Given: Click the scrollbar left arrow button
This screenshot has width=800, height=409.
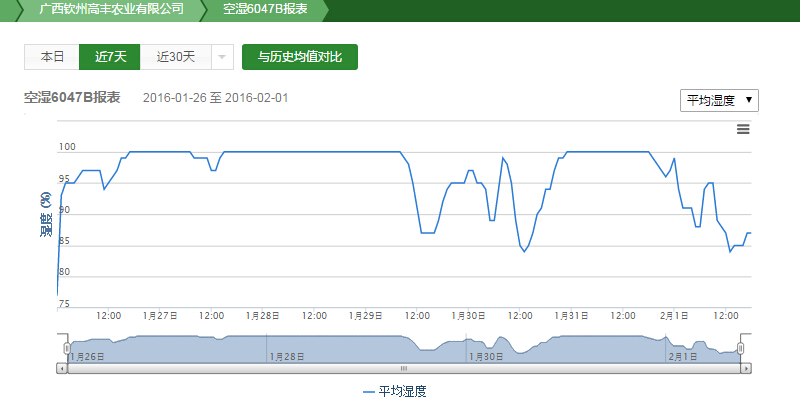Looking at the screenshot, I should [x=63, y=368].
